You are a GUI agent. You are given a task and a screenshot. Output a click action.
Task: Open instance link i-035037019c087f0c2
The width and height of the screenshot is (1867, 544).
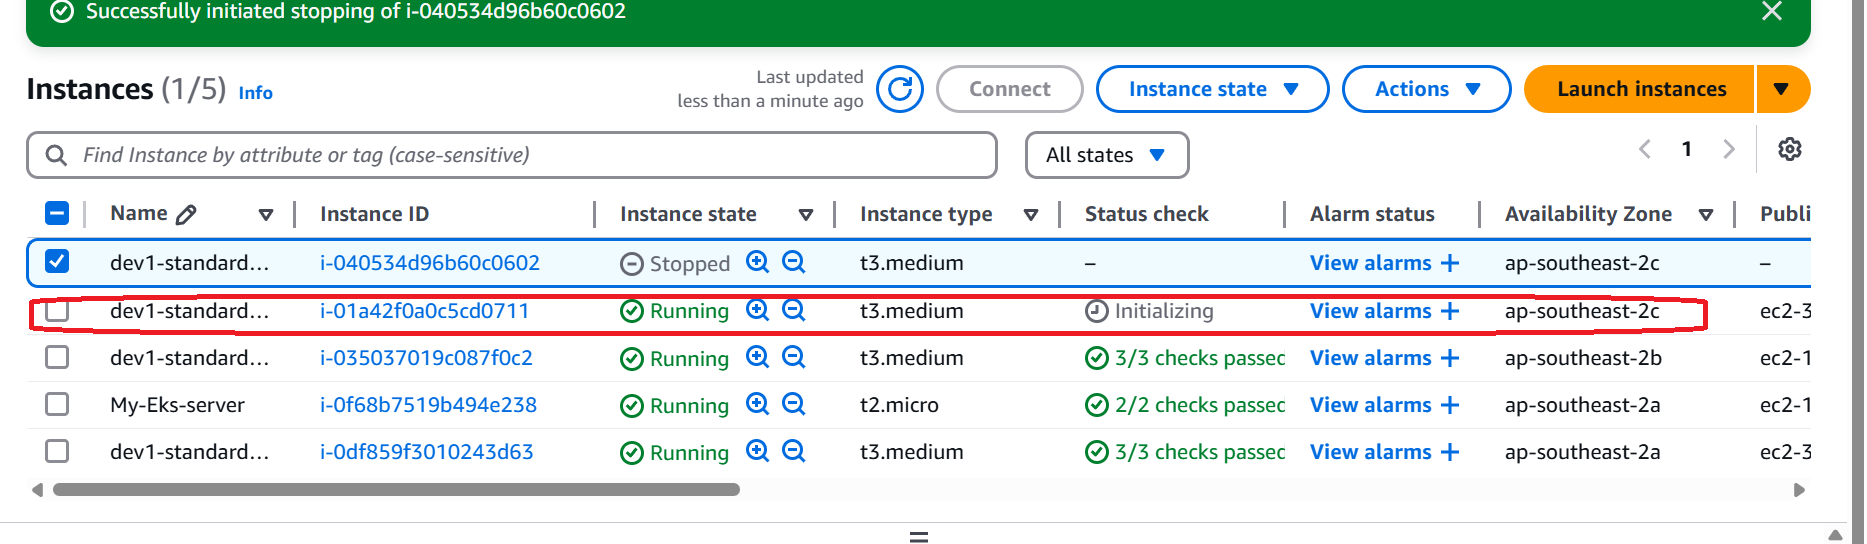(x=426, y=358)
